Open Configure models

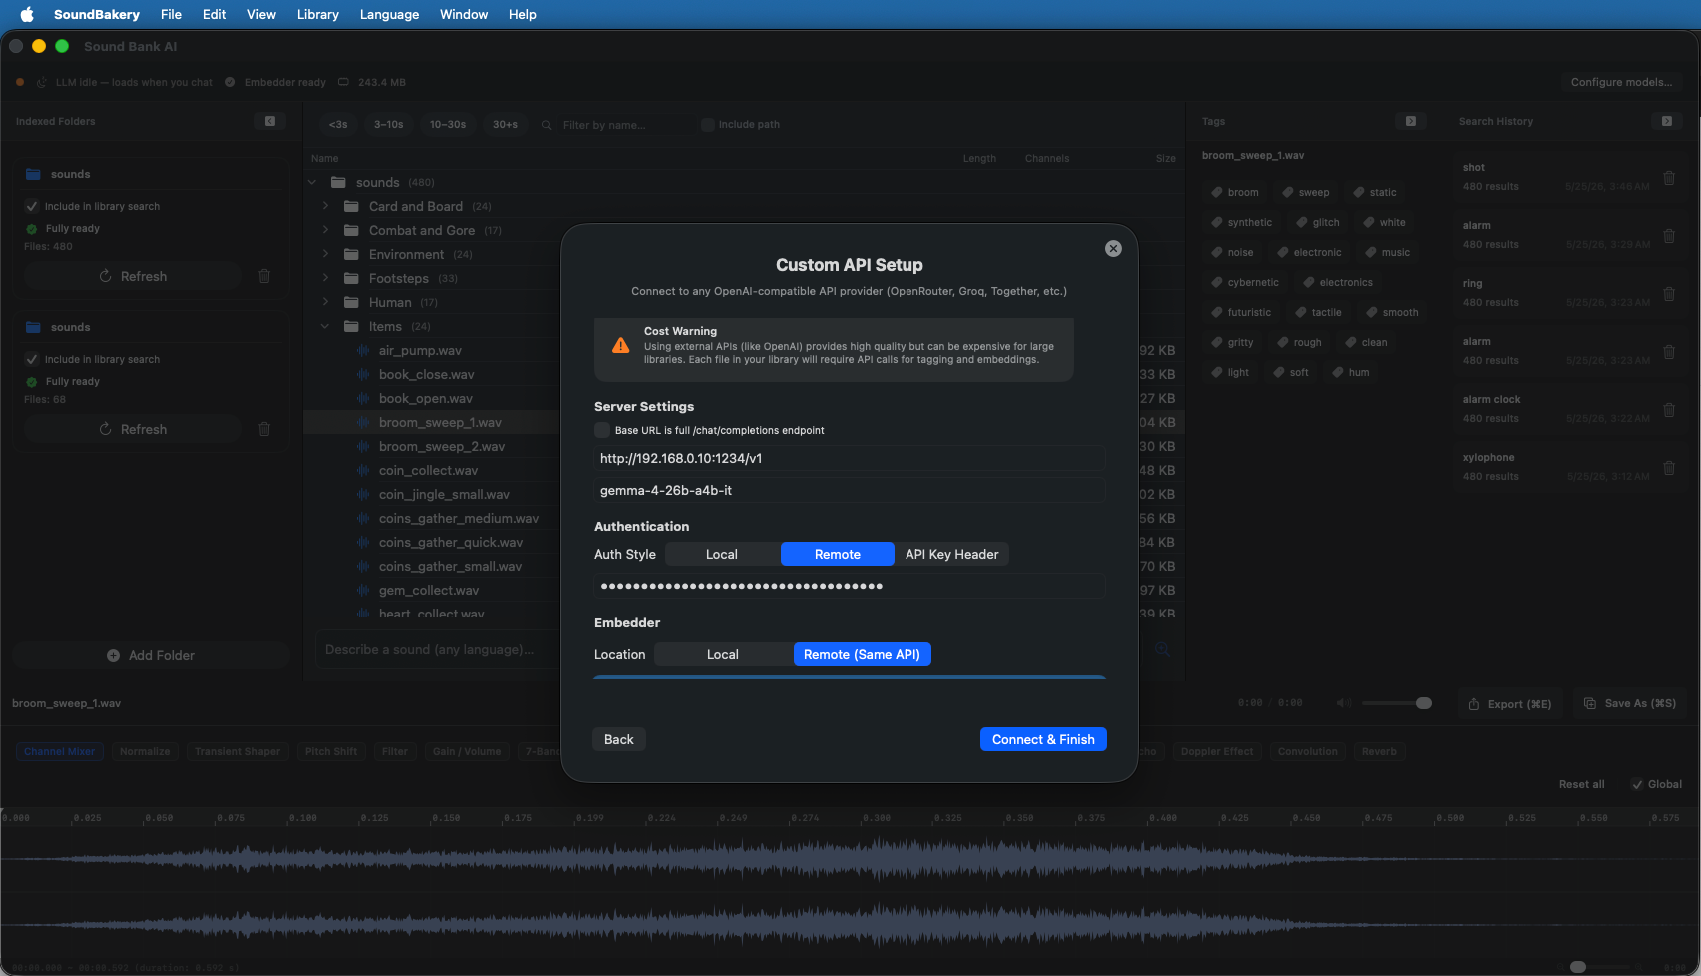[x=1621, y=82]
